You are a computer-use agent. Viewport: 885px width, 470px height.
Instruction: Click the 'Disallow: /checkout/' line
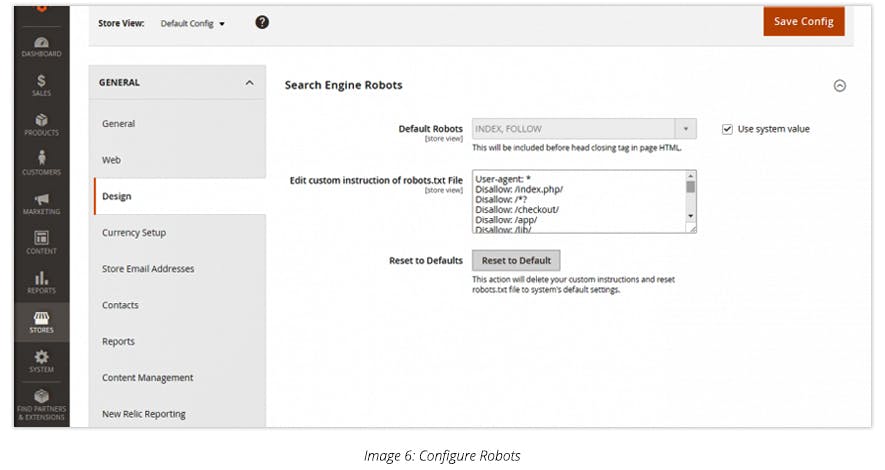[x=517, y=209]
